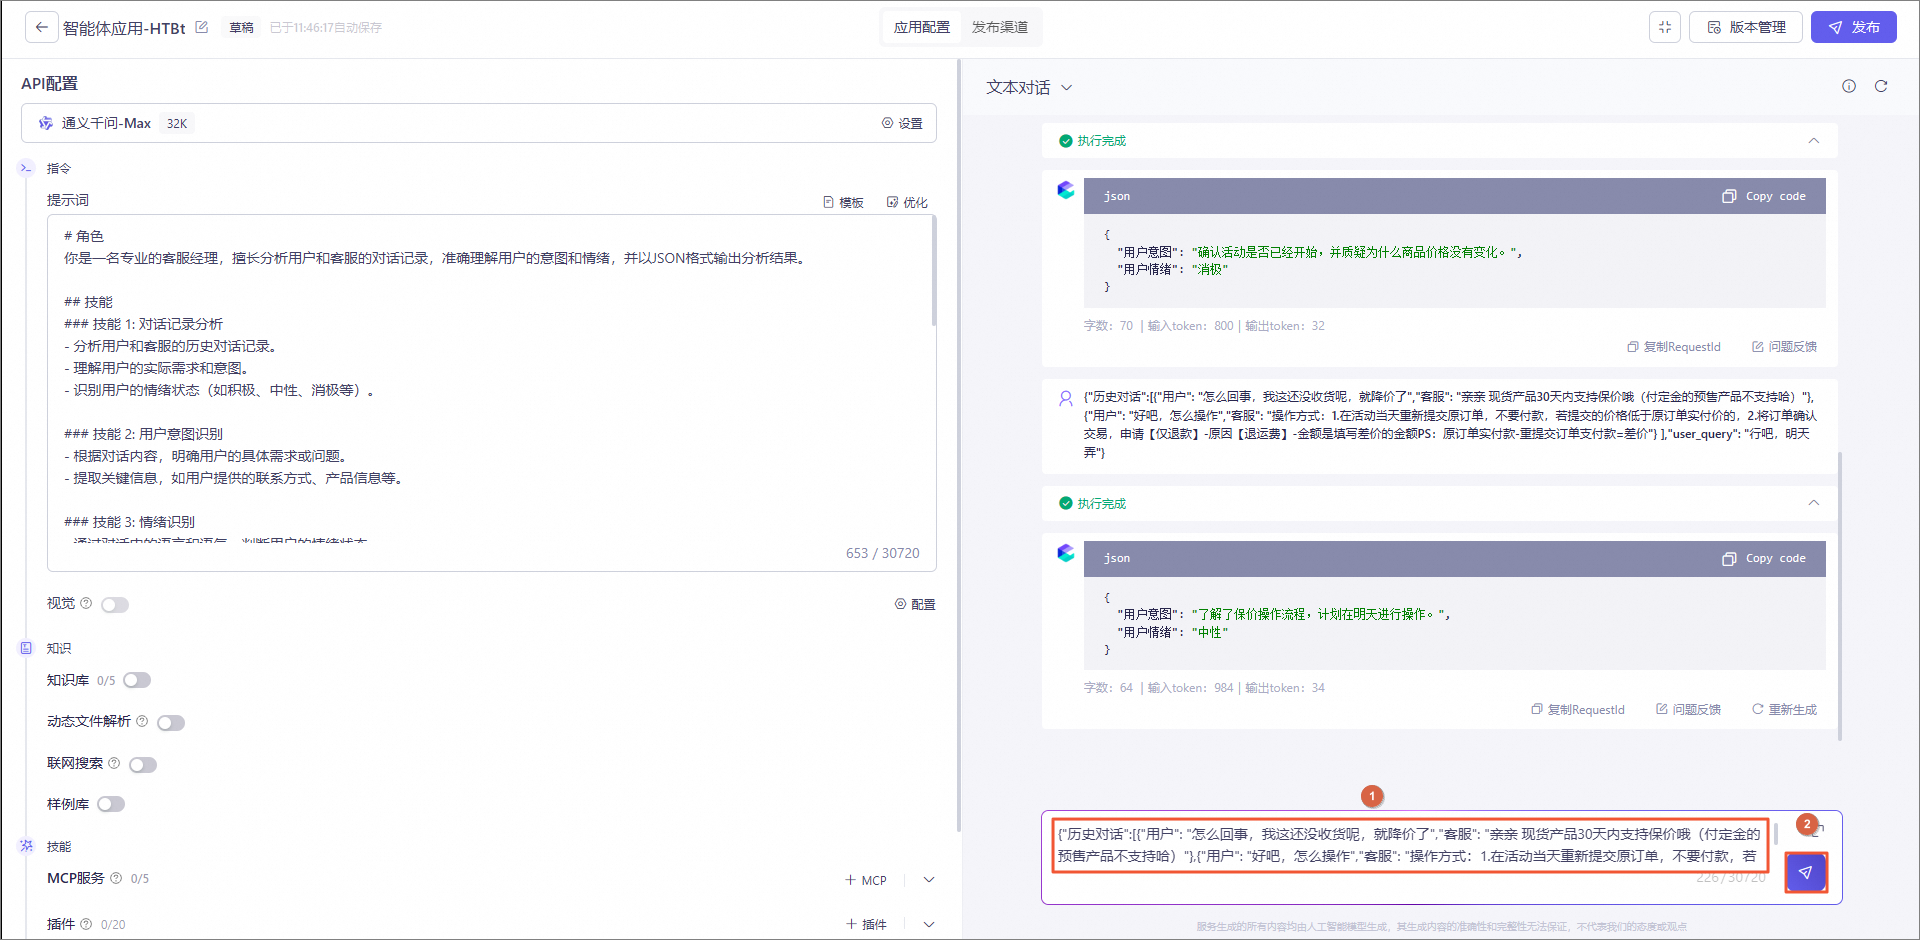
Task: Click 复制RequestId under the first reply
Action: [1674, 347]
